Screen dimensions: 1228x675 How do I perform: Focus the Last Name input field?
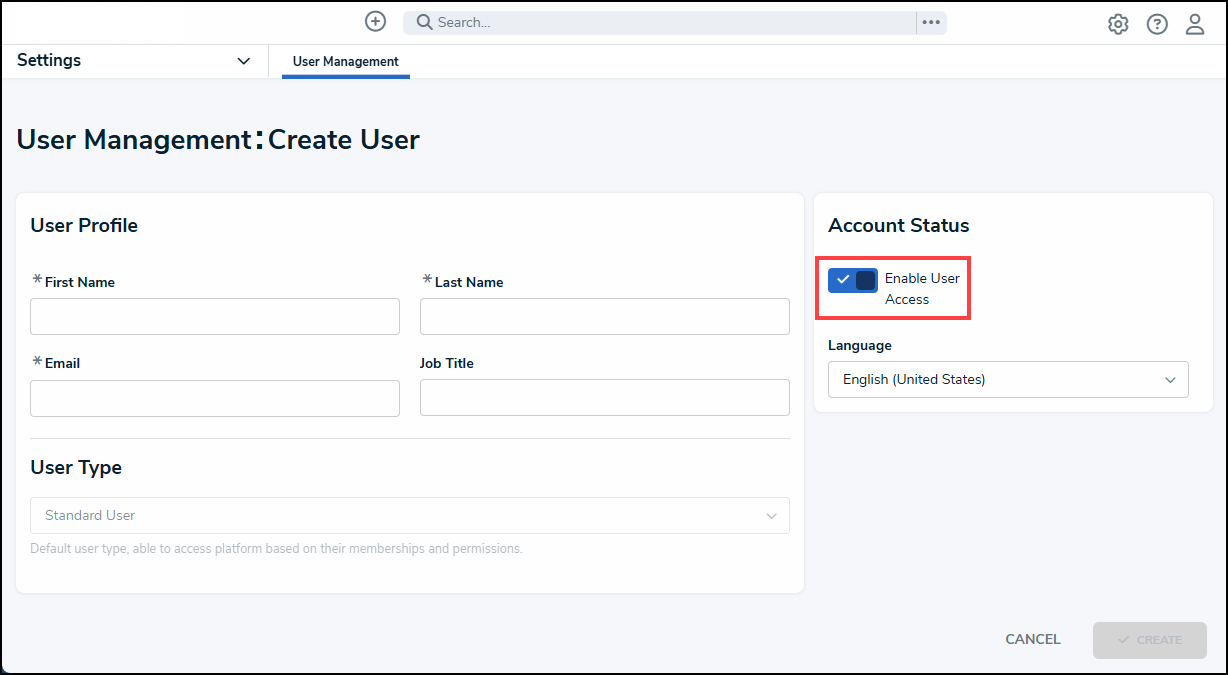pyautogui.click(x=605, y=316)
